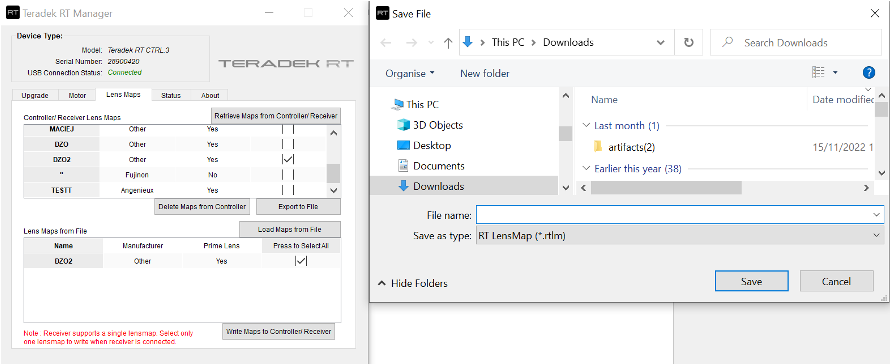Click the Search Downloads field
This screenshot has height=364, width=890.
click(797, 43)
